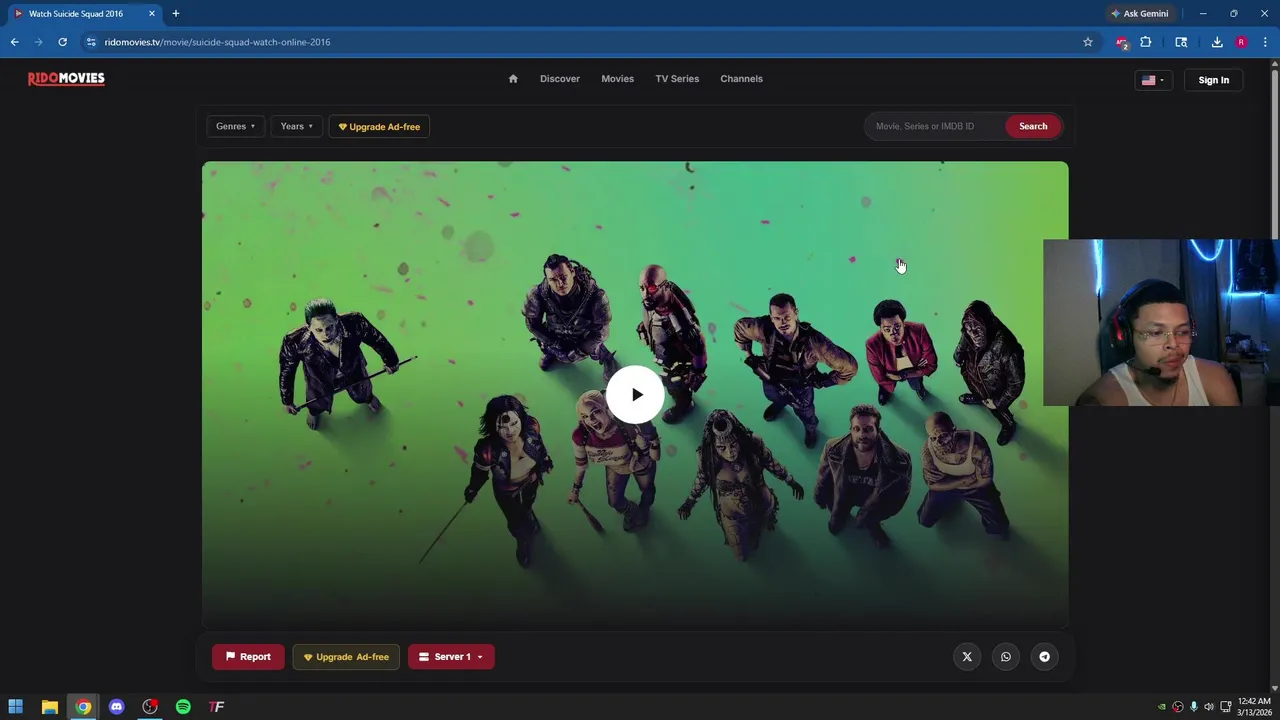Open the Server 1 dropdown
1280x720 pixels.
[x=451, y=657]
